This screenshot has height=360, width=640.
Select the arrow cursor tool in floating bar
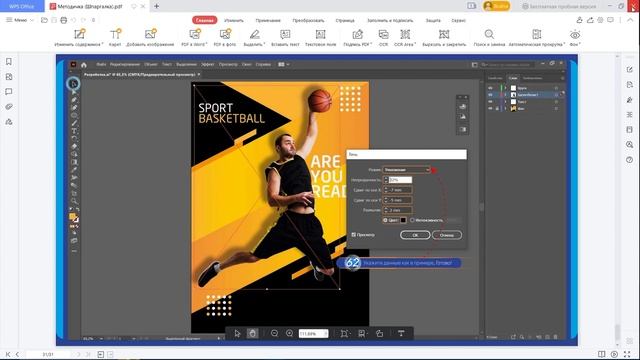[x=237, y=333]
